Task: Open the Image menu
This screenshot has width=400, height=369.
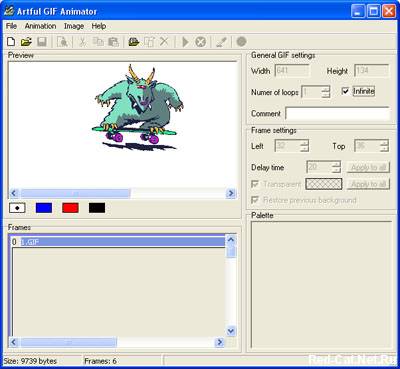Action: pyautogui.click(x=74, y=26)
